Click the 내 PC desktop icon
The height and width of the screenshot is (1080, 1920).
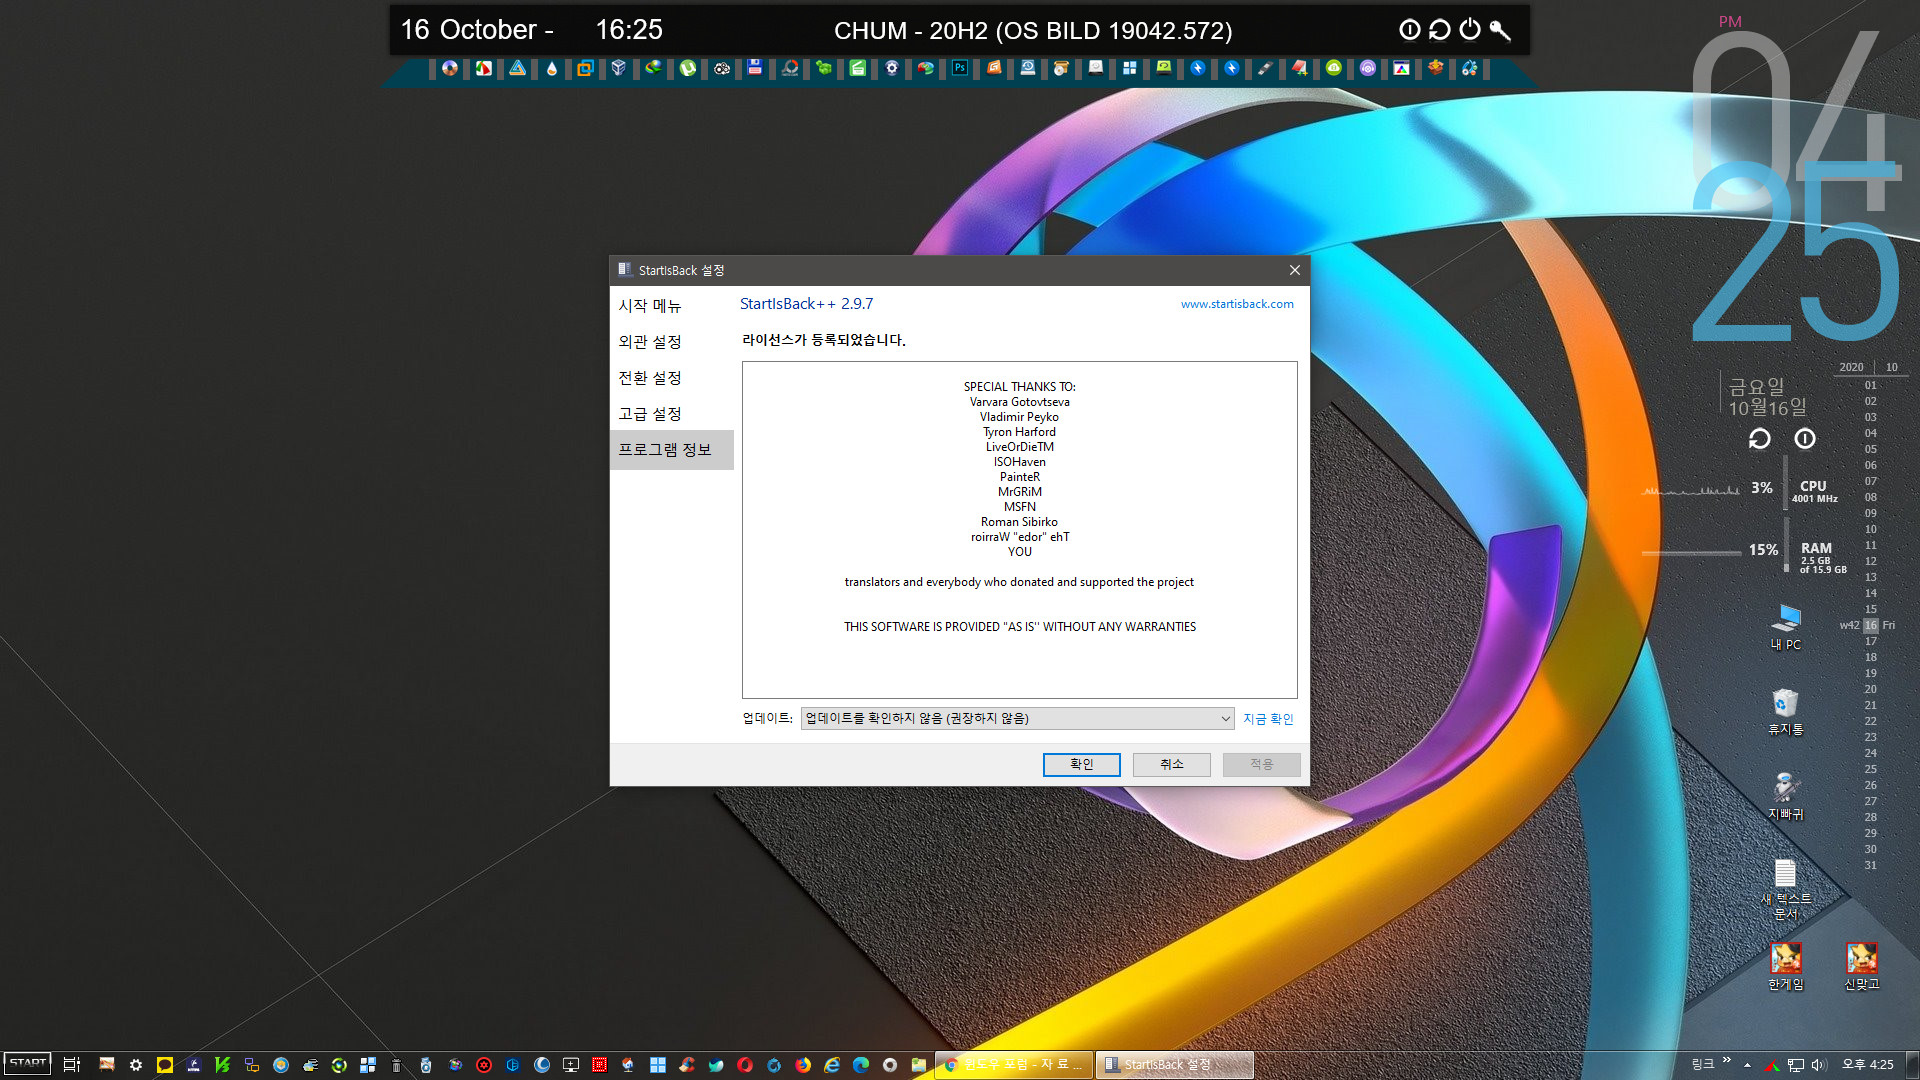[1785, 627]
